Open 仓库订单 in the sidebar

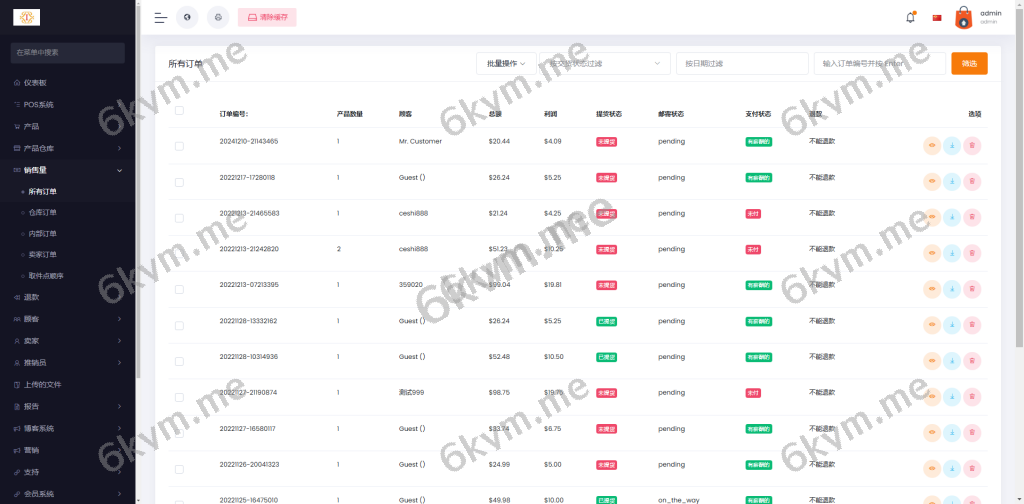(43, 212)
